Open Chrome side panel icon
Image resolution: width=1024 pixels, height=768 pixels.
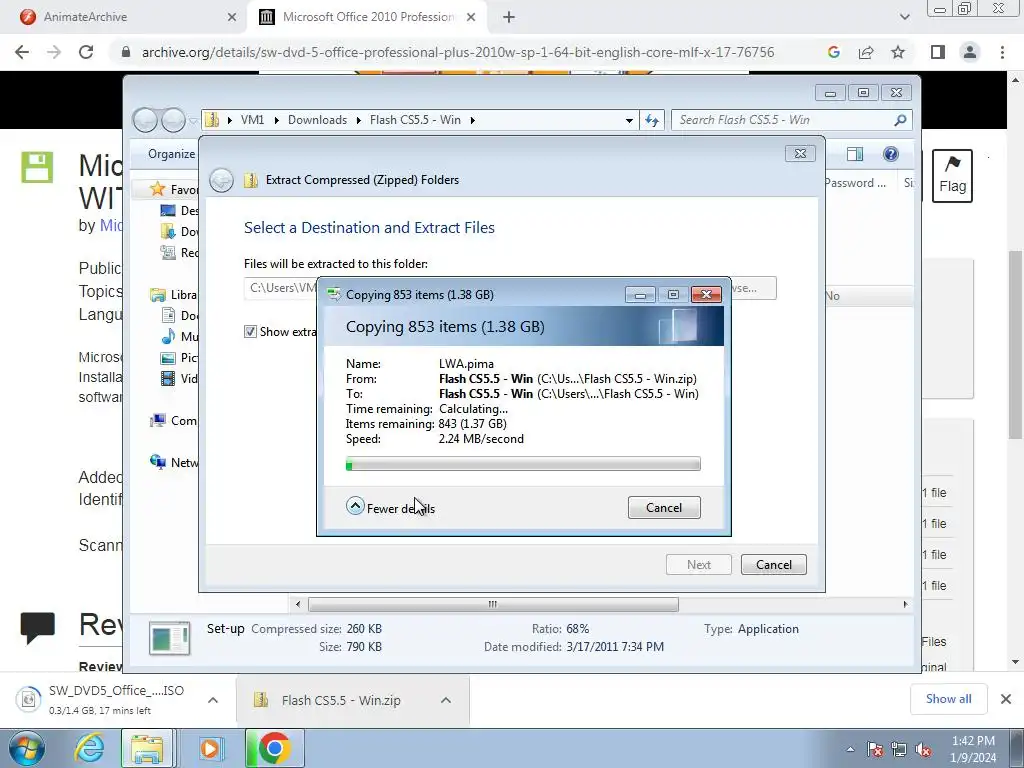pos(938,52)
